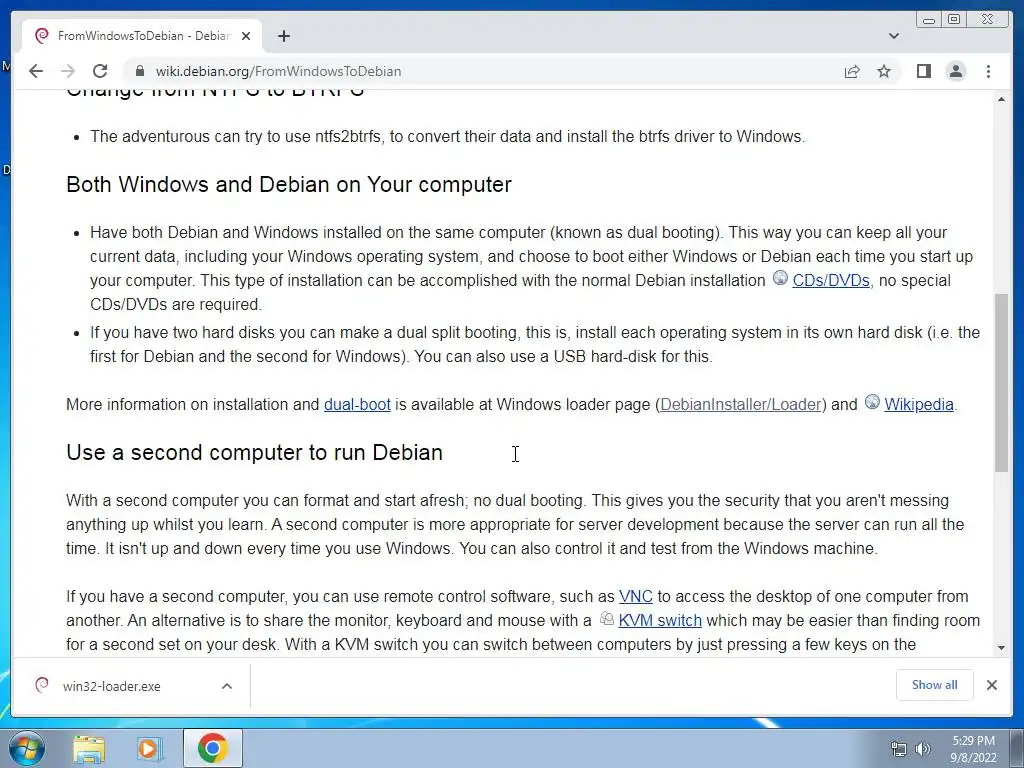Reload the current page
Screen dimensions: 1024x768
click(x=100, y=71)
